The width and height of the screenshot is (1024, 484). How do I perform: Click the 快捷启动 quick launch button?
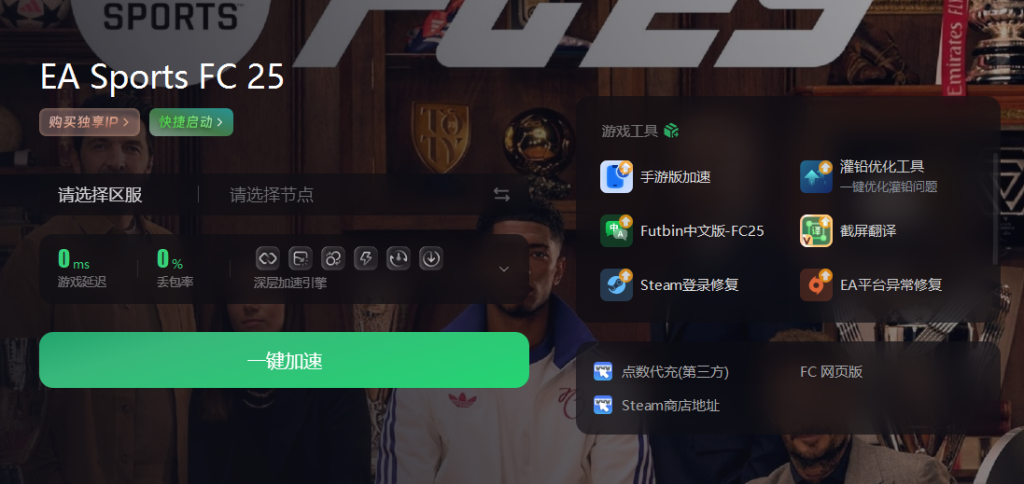[x=191, y=122]
